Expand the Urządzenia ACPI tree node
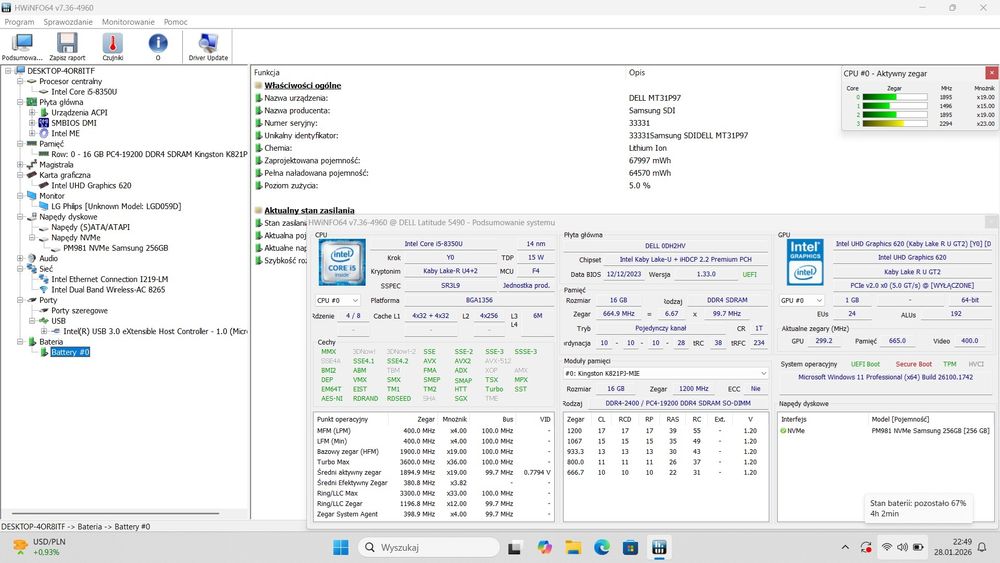 32,112
